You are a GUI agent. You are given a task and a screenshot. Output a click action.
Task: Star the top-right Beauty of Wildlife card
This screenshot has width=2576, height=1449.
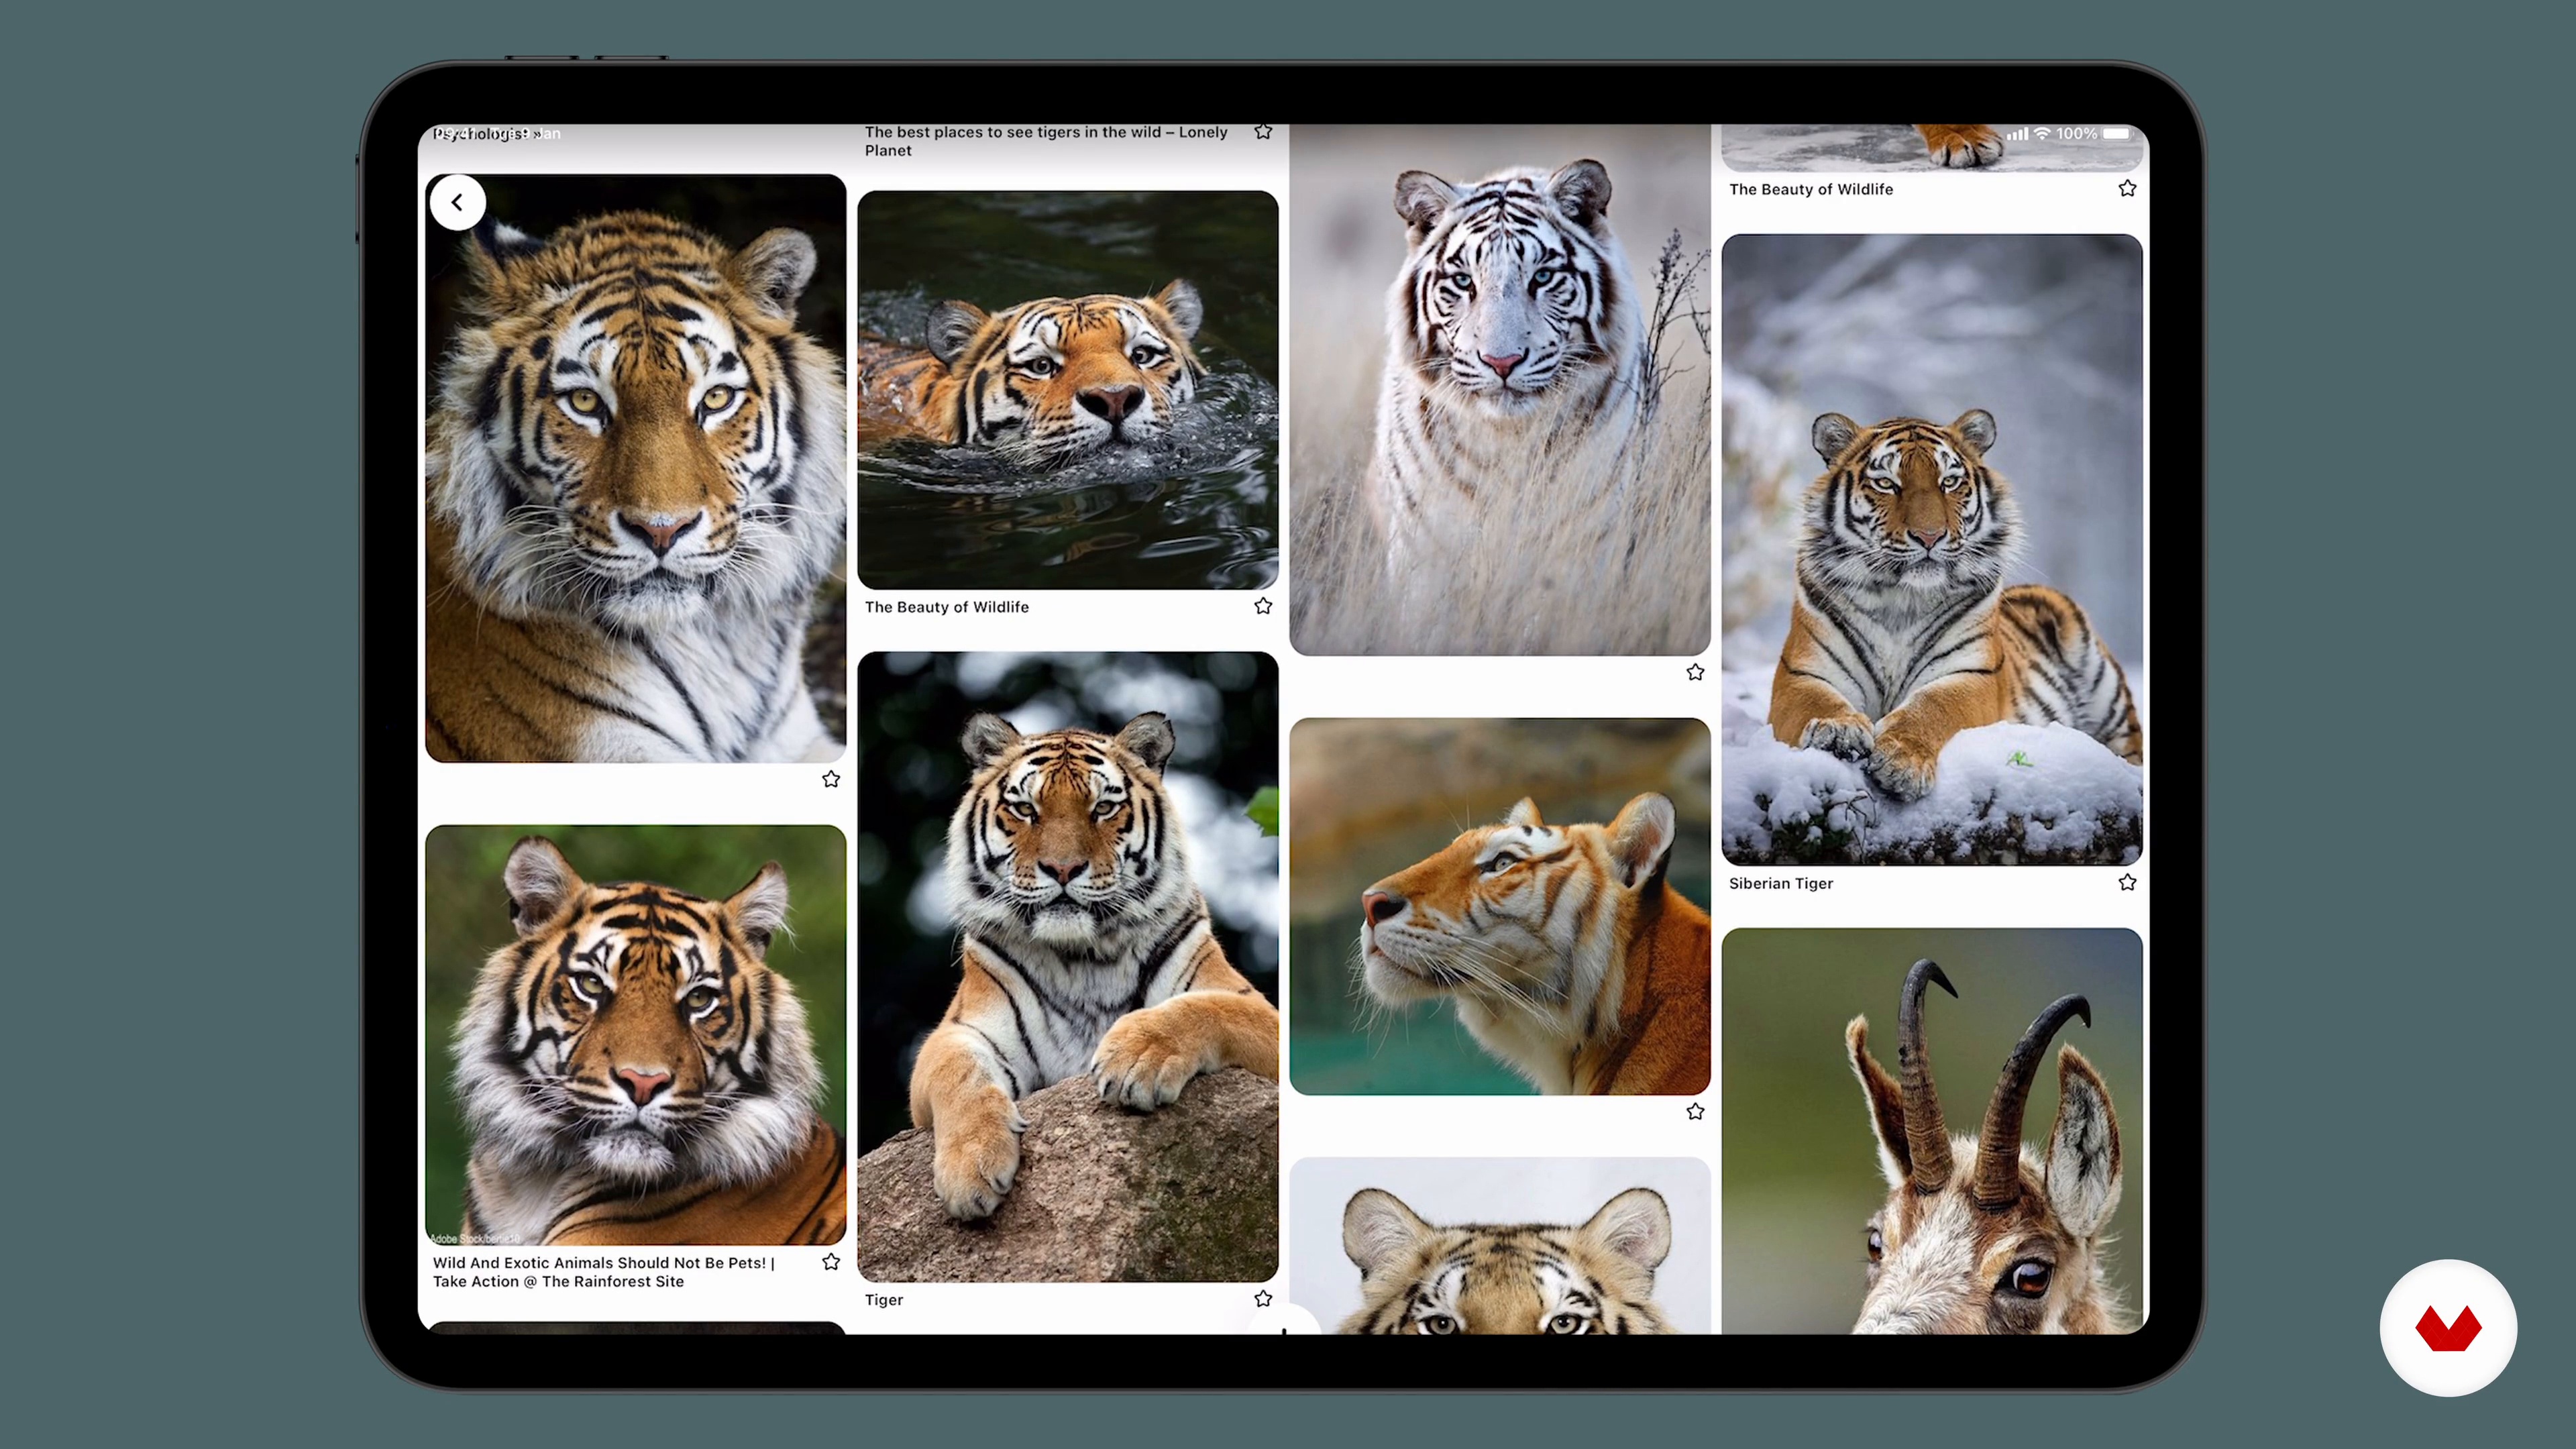[x=2127, y=188]
